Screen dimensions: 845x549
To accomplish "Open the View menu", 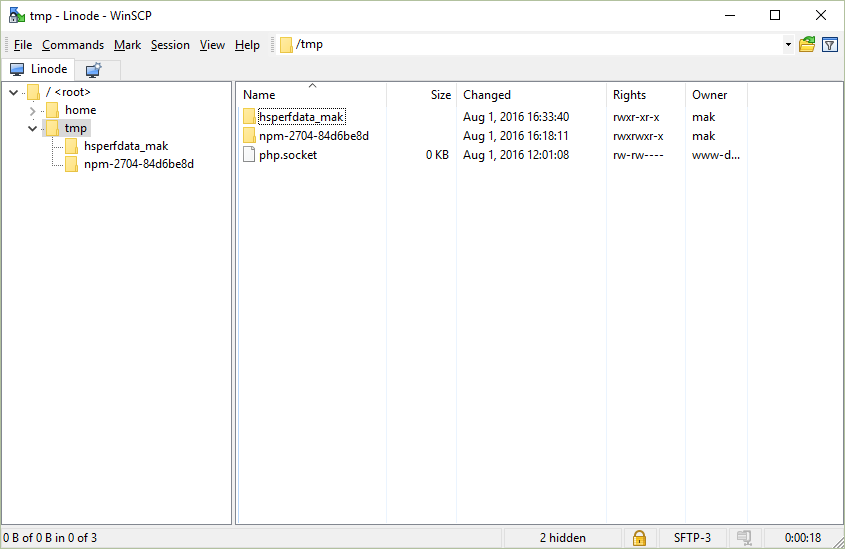I will pyautogui.click(x=212, y=45).
